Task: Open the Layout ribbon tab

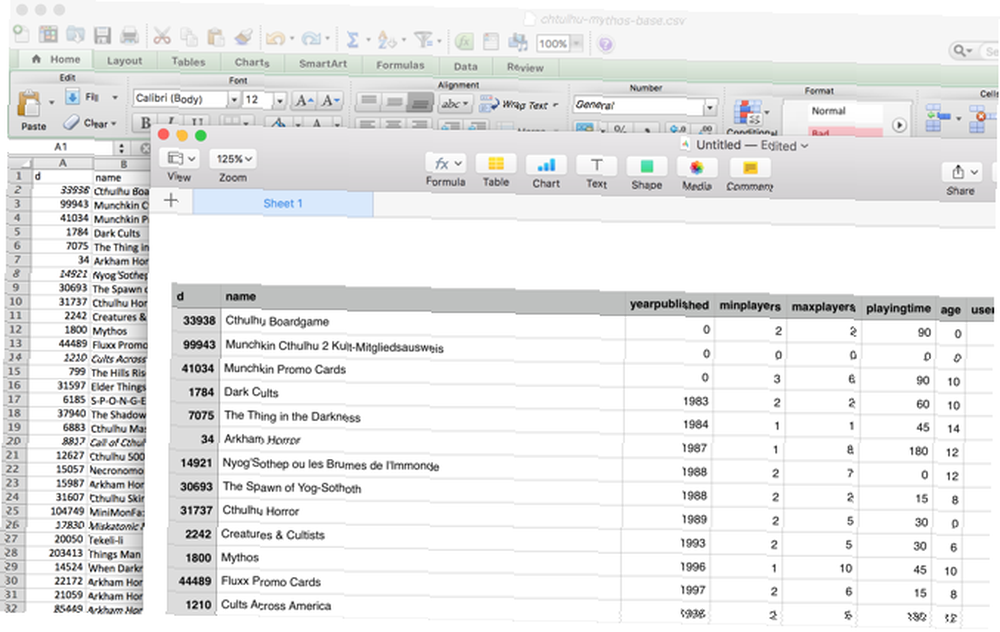Action: click(124, 61)
